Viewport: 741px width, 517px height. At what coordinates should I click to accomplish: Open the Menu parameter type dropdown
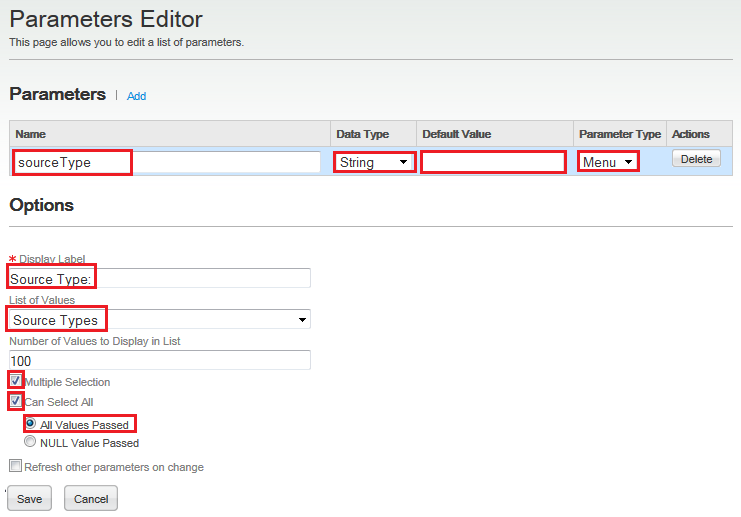(x=608, y=162)
